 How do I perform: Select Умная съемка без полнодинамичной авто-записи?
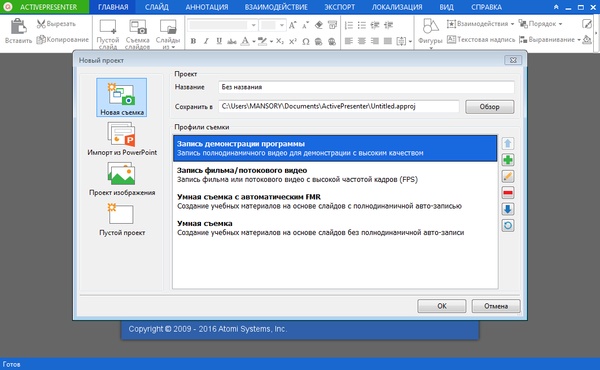(335, 228)
